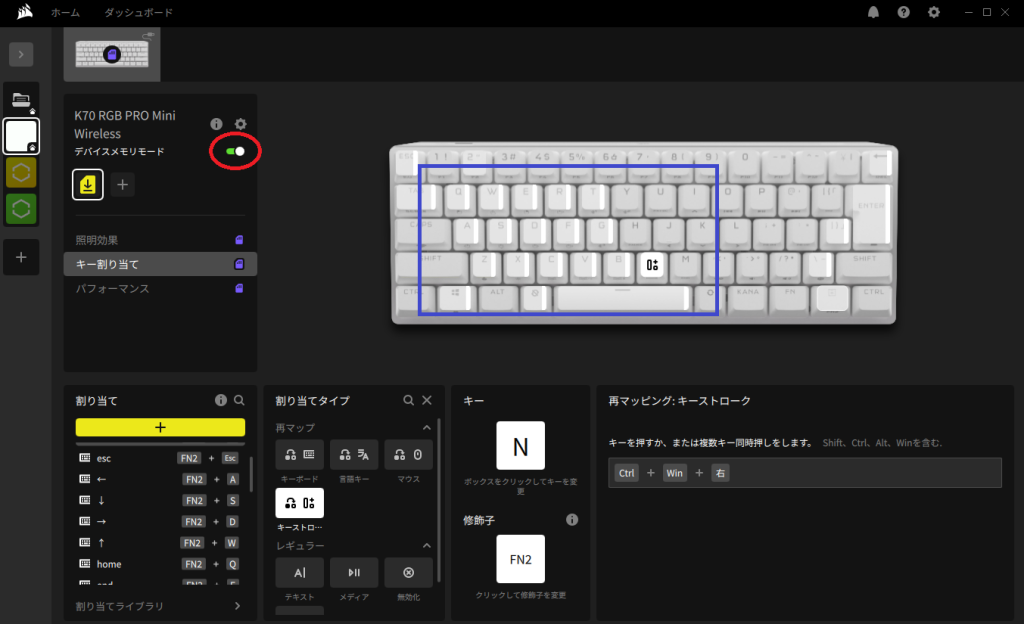1024x624 pixels.
Task: Show info for 割り当て panel
Action: pos(221,400)
